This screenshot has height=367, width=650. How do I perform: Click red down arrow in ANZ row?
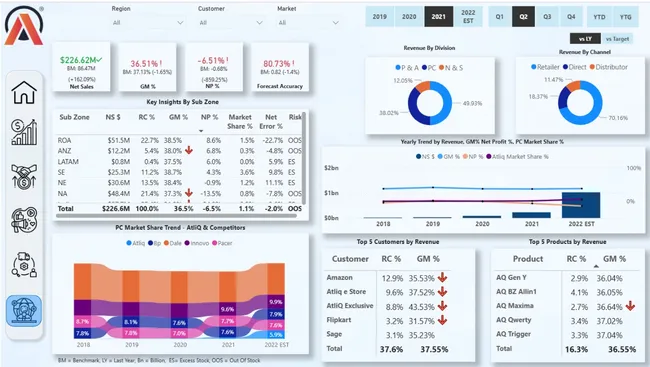[x=189, y=150]
